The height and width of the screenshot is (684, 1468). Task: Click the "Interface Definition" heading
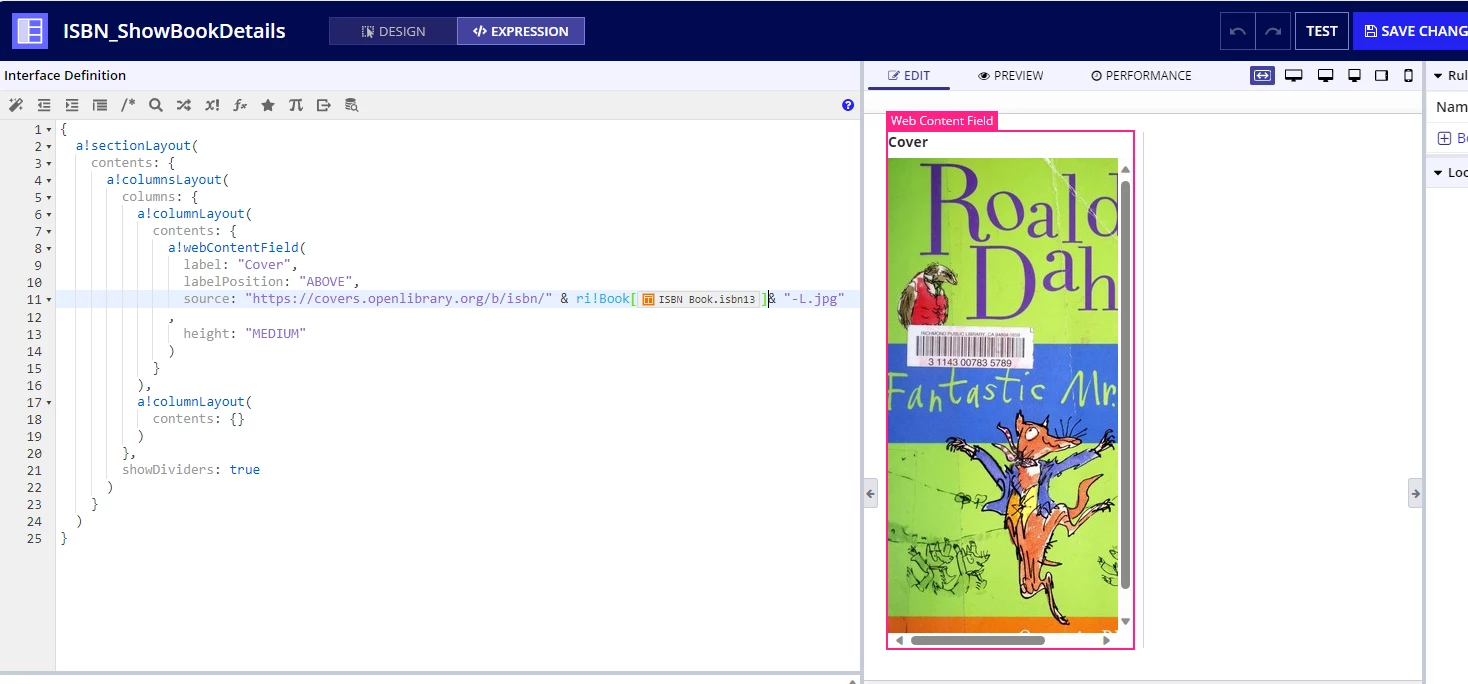65,75
